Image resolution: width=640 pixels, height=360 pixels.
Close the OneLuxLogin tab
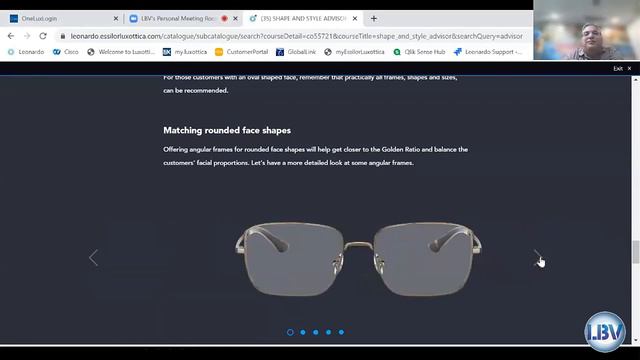click(116, 18)
